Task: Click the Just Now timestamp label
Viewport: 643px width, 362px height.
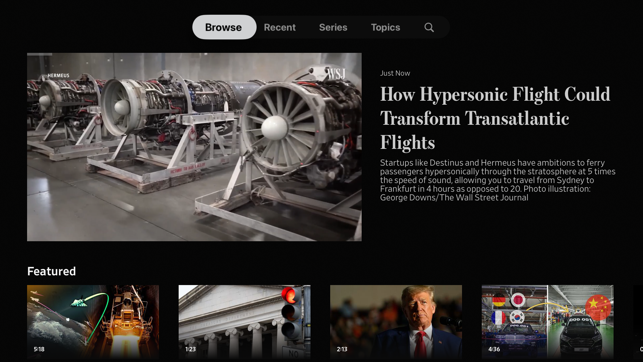Action: pos(395,73)
